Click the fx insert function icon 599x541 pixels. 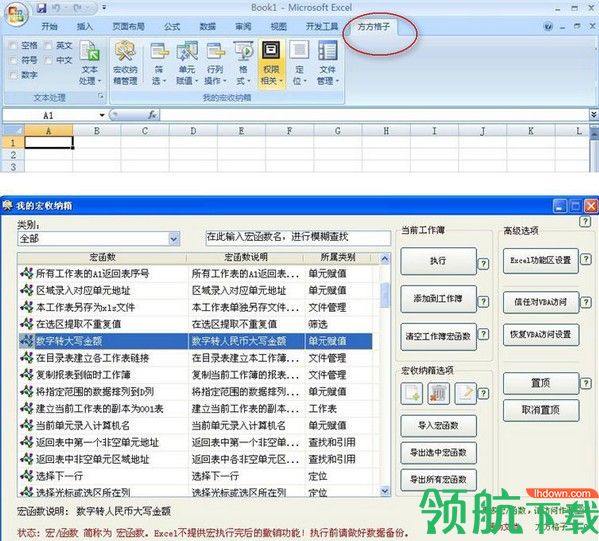pos(152,115)
